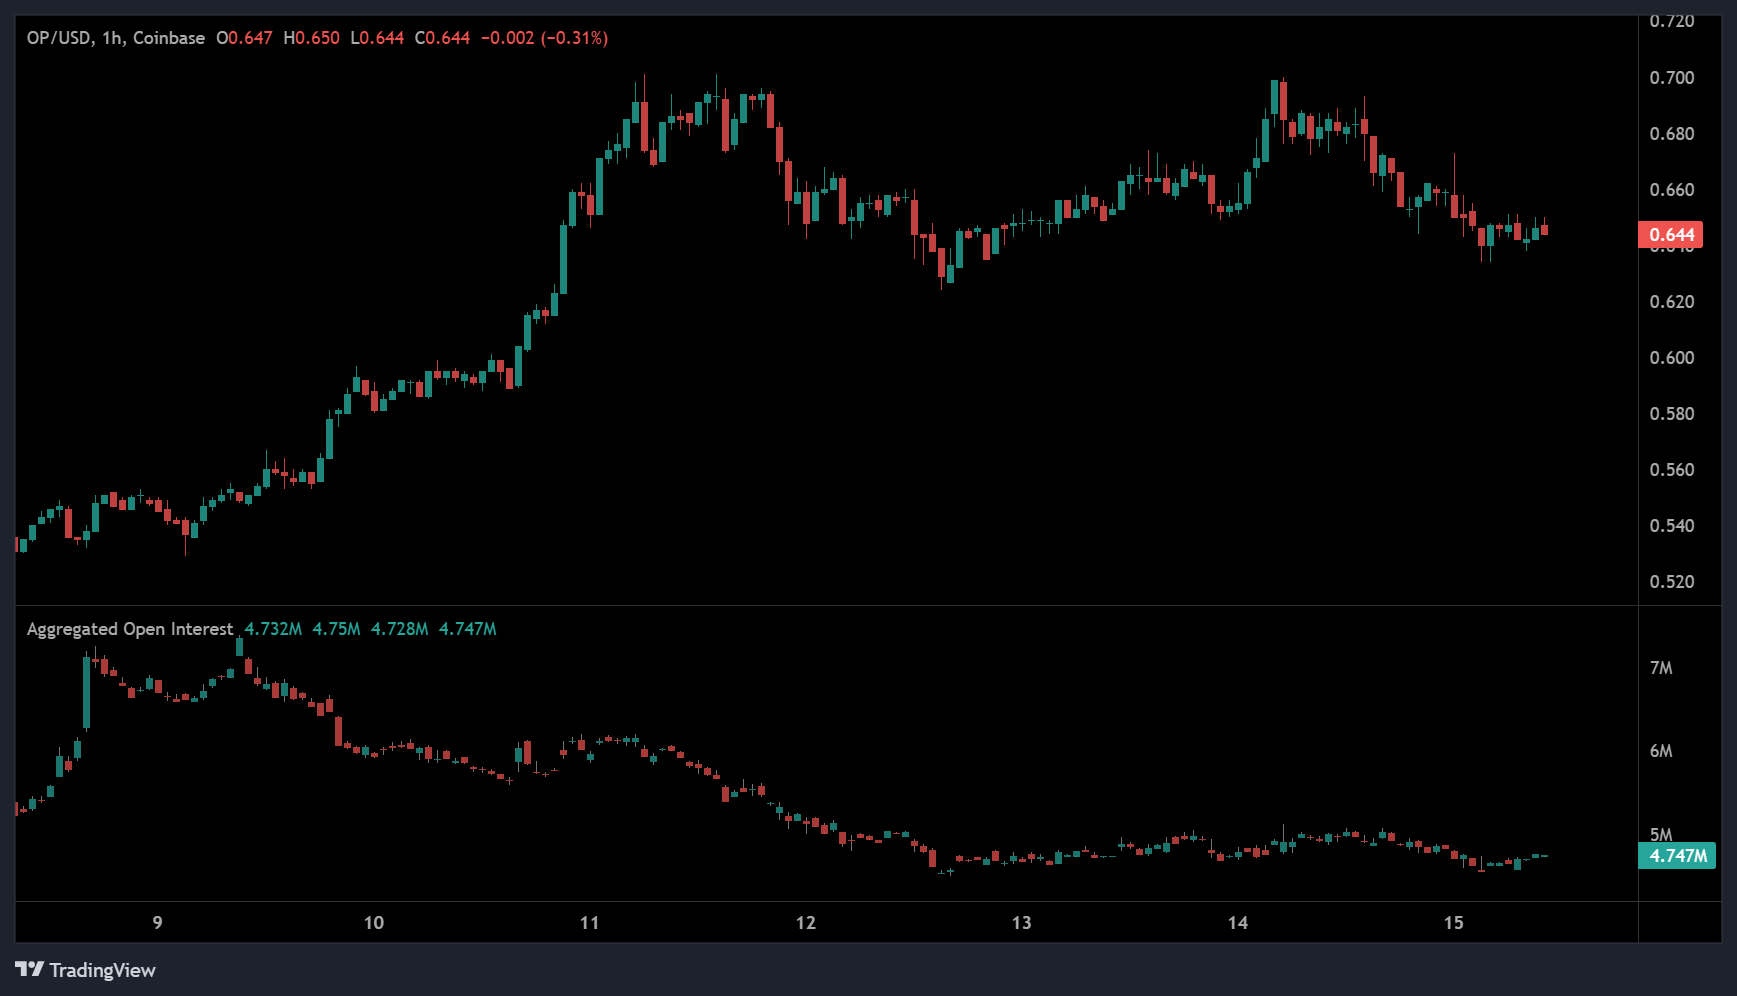The height and width of the screenshot is (996, 1737).
Task: Select the Aggregated Open Interest indicator title
Action: (129, 629)
